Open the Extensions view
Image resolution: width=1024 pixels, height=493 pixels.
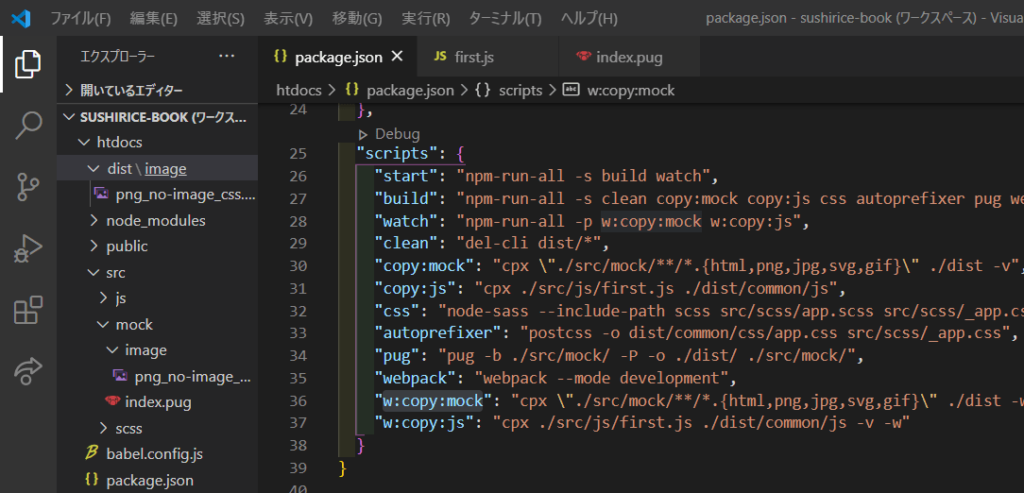pyautogui.click(x=28, y=310)
